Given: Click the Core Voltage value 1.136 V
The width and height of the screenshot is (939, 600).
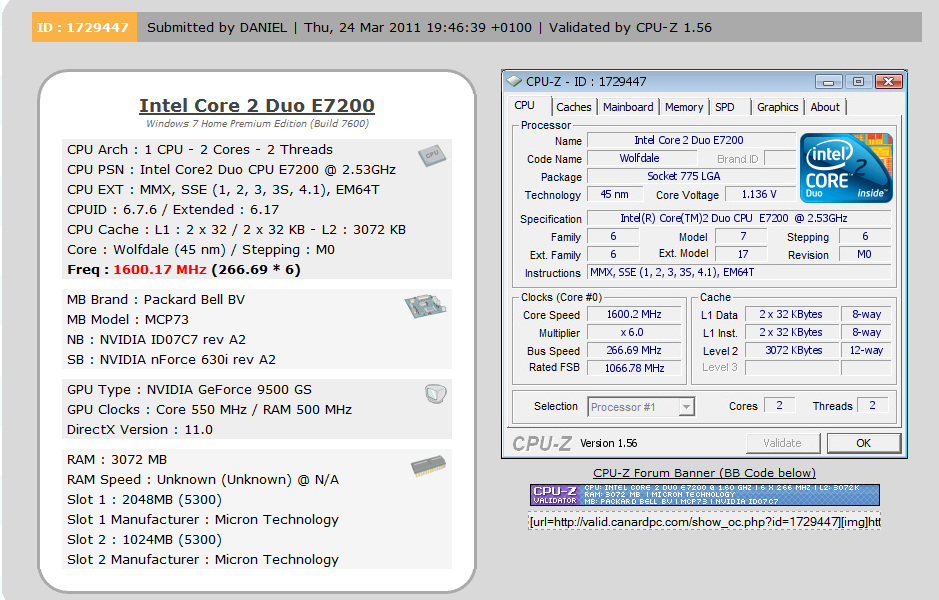Looking at the screenshot, I should 759,194.
